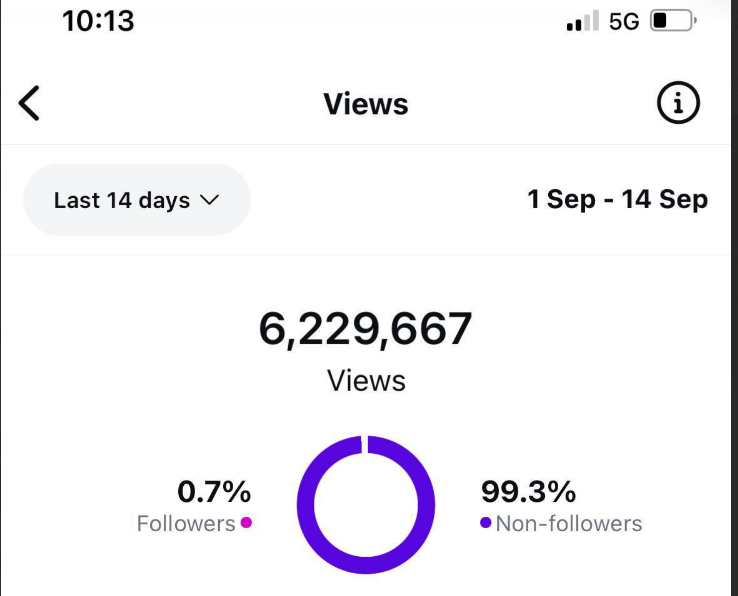Click the purple donut chart ring
This screenshot has width=738, height=596.
pos(310,505)
